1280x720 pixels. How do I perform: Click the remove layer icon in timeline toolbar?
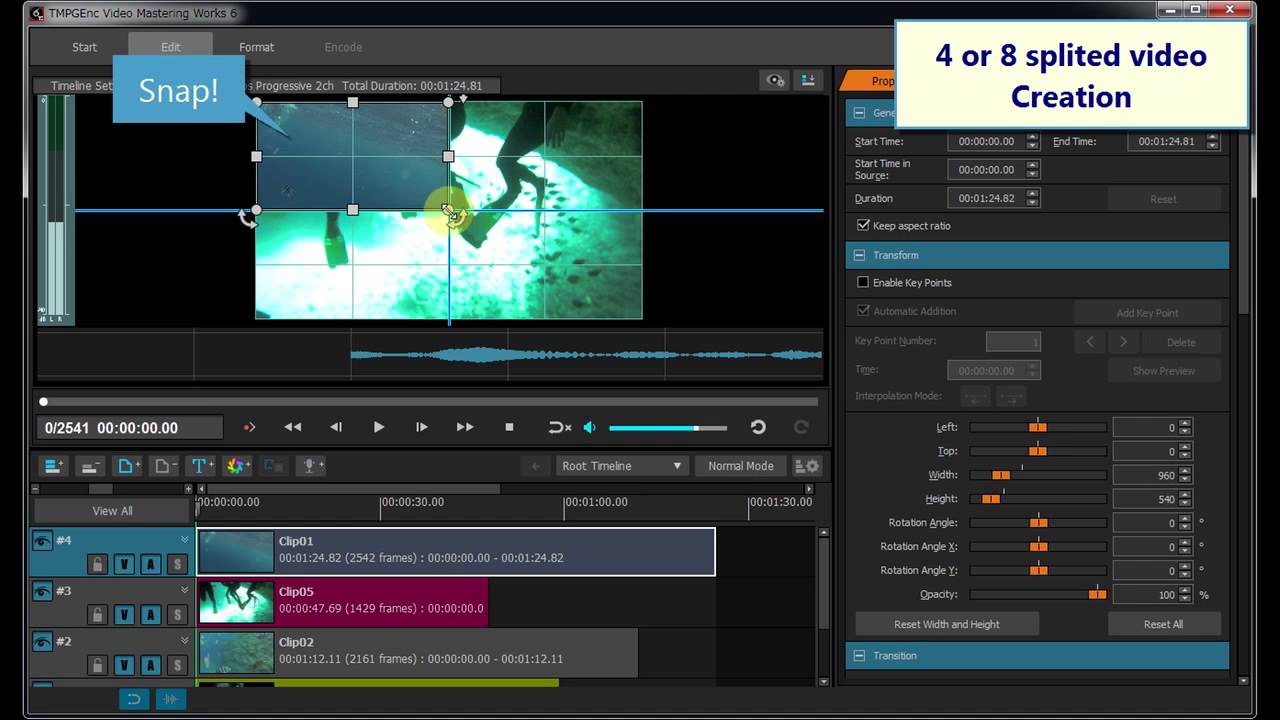pos(91,466)
